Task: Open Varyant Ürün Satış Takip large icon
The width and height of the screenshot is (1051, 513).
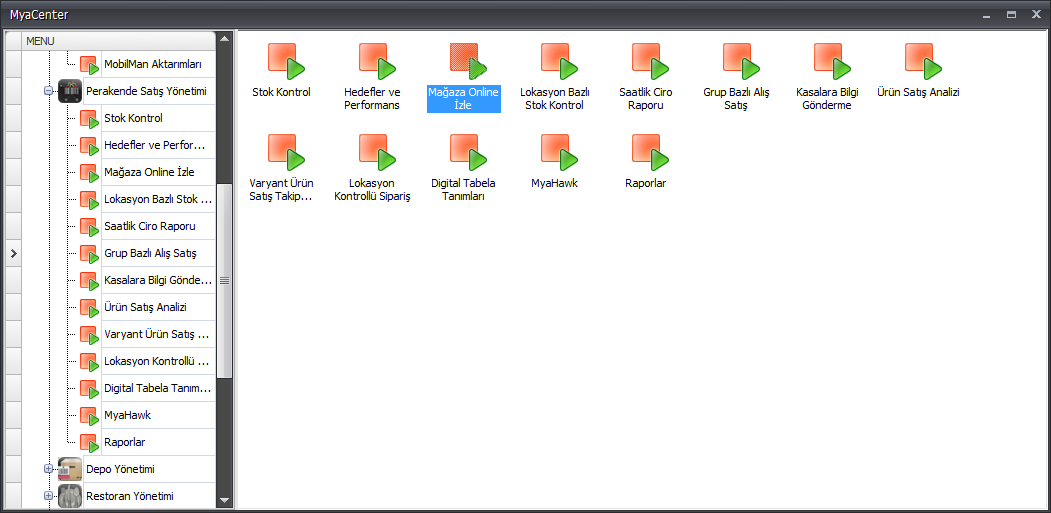Action: click(x=286, y=152)
